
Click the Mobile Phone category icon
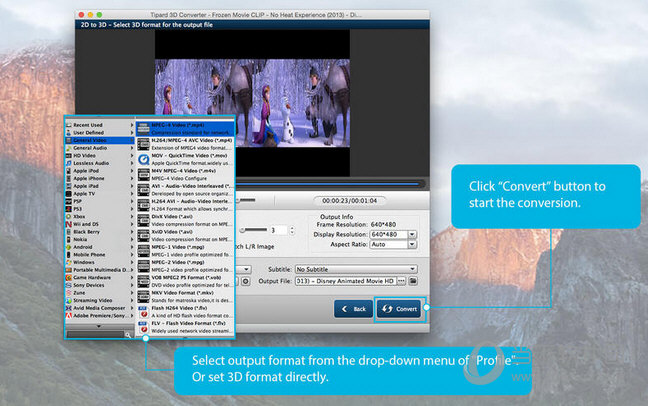coord(69,255)
